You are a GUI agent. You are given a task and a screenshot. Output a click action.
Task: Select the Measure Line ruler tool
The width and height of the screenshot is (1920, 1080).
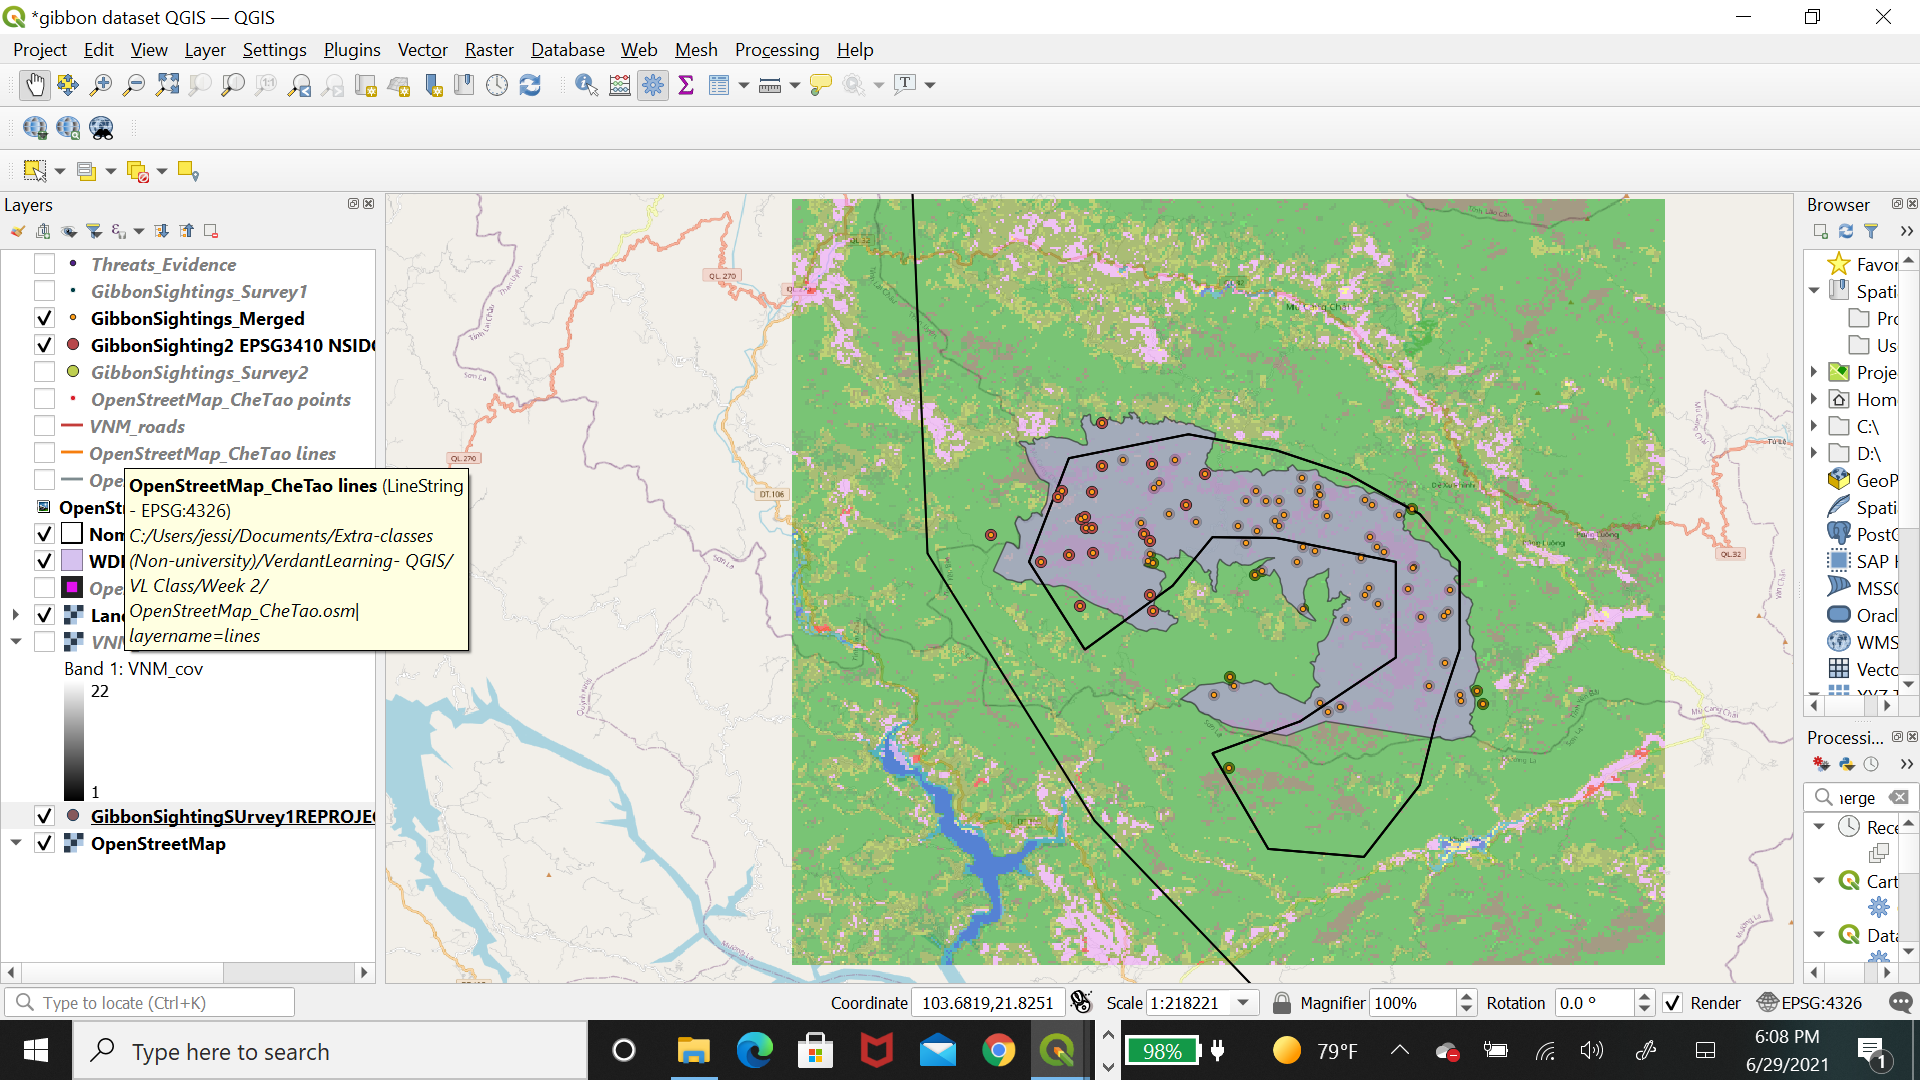[770, 85]
